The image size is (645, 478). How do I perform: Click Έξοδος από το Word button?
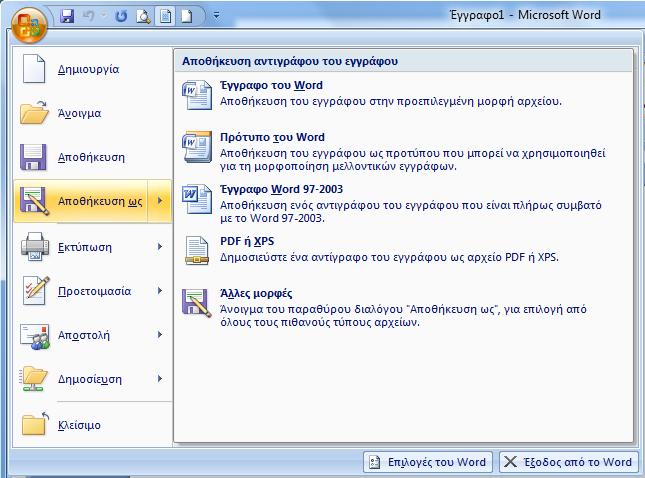click(x=569, y=462)
